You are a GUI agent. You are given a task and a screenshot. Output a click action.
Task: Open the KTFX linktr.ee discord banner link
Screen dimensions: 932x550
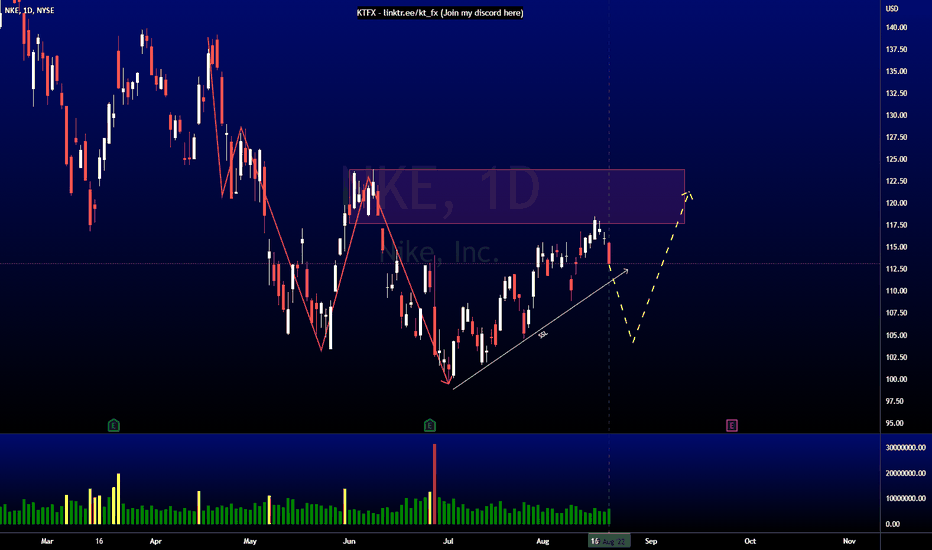(440, 12)
